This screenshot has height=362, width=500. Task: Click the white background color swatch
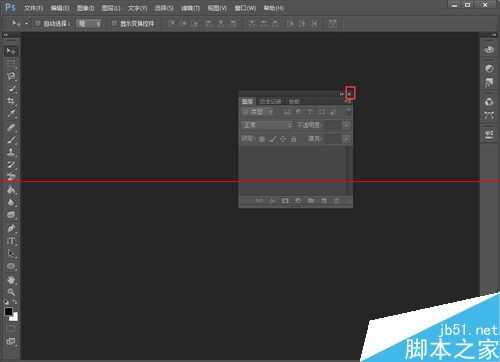[x=15, y=317]
